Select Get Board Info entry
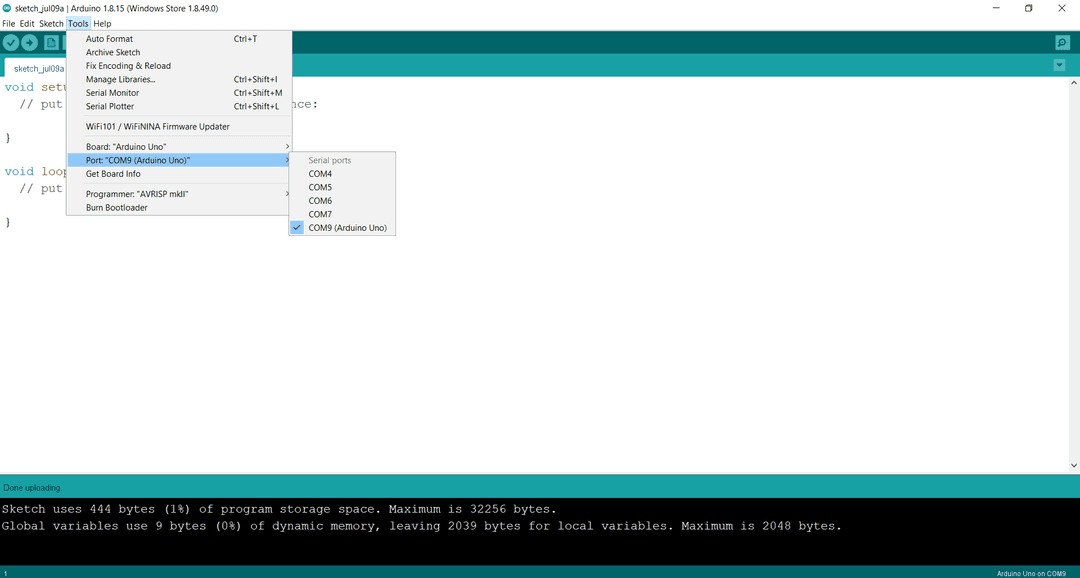 tap(179, 174)
